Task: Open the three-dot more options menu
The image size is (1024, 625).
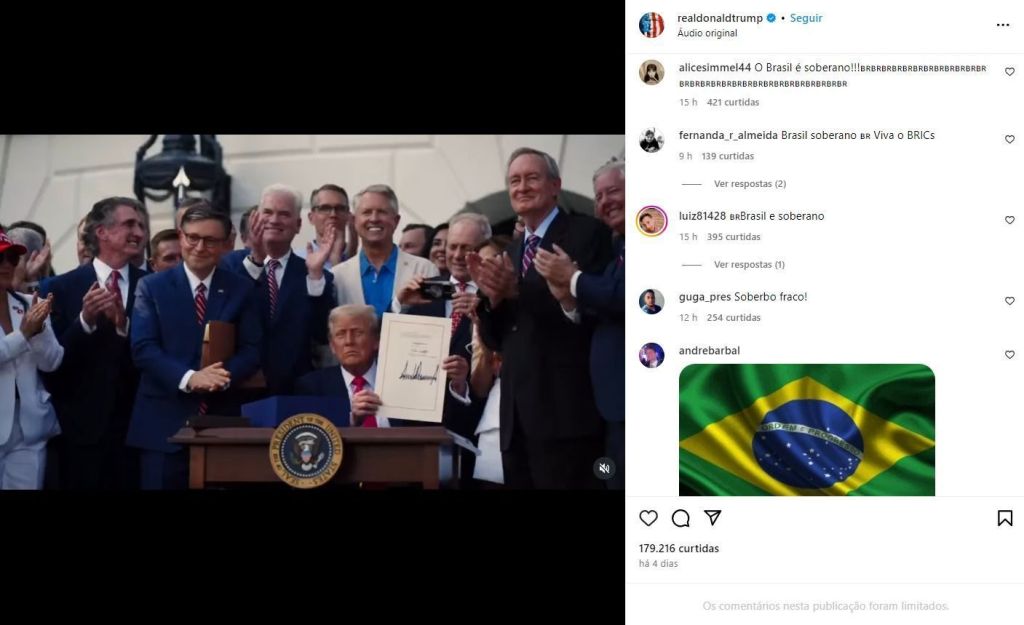Action: click(x=1003, y=25)
